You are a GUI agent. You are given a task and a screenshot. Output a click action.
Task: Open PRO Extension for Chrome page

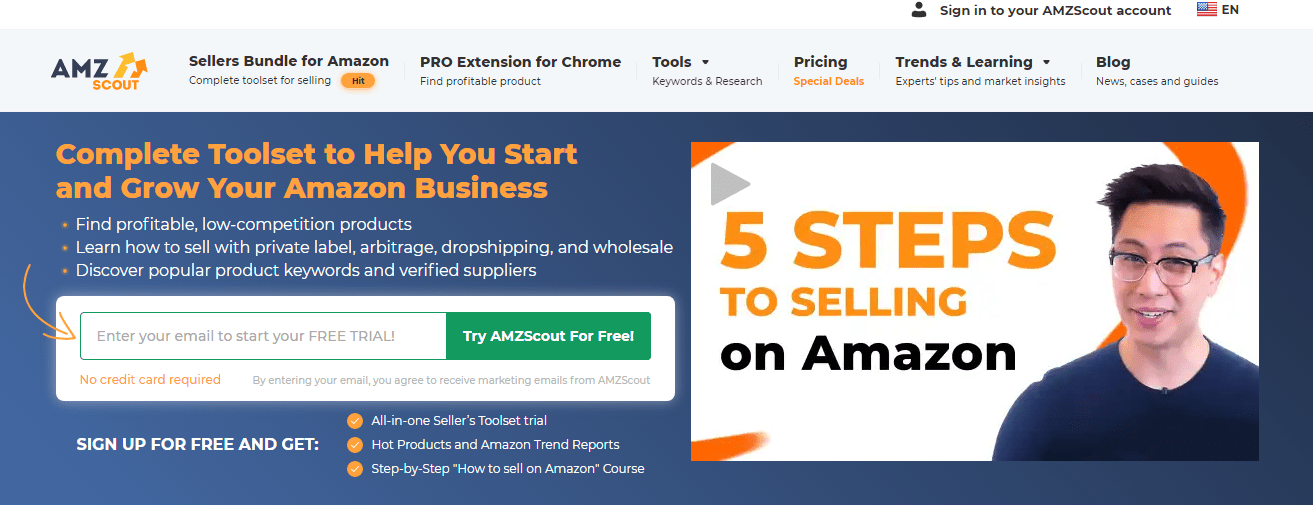click(520, 62)
